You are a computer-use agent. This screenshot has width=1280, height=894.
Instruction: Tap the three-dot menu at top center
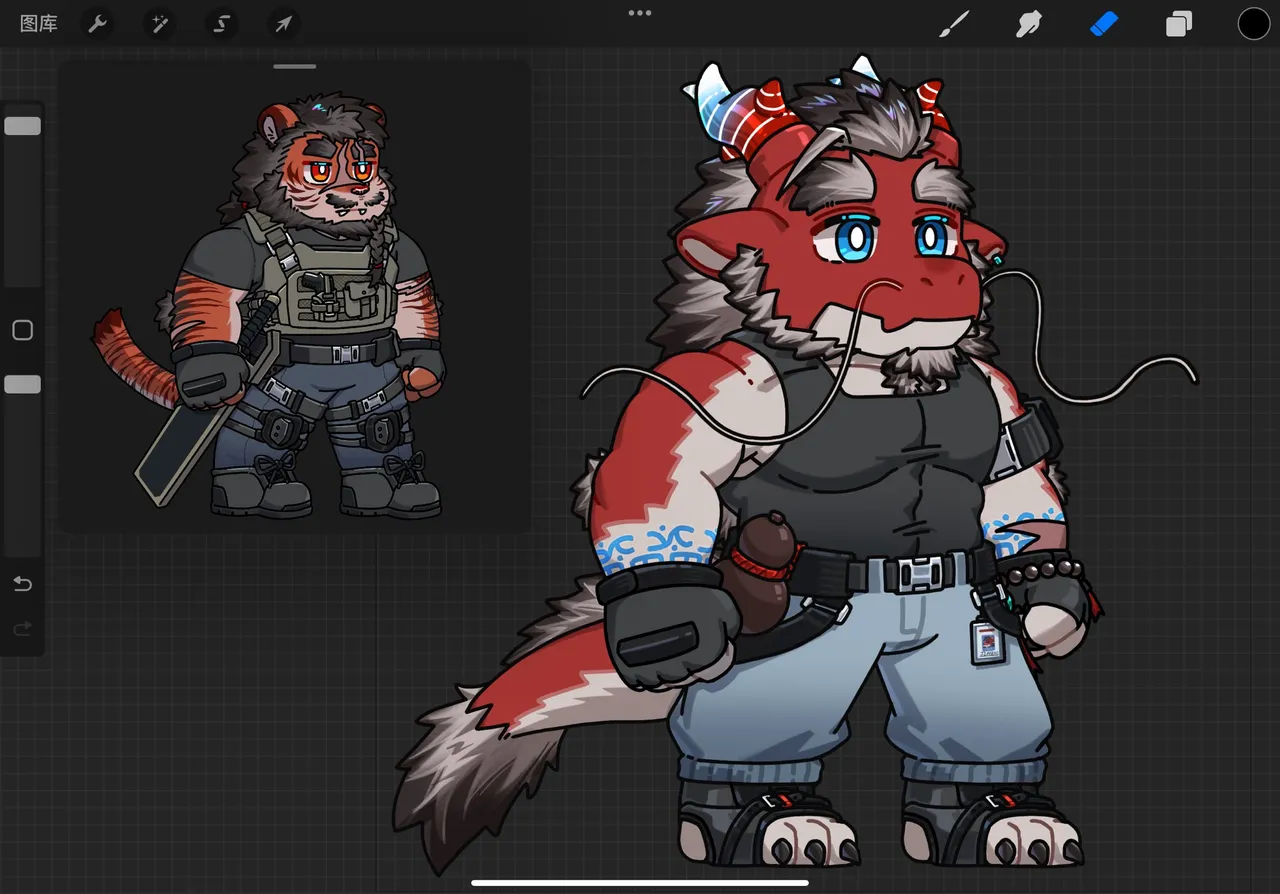(640, 13)
